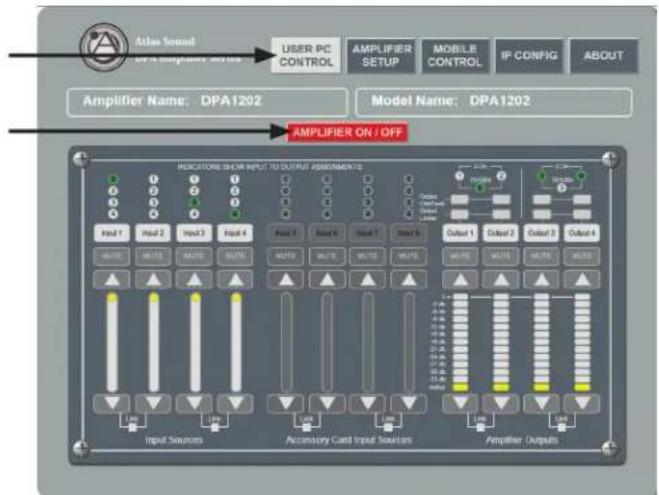This screenshot has width=659, height=495.
Task: Mute Input 1
Action: [112, 256]
